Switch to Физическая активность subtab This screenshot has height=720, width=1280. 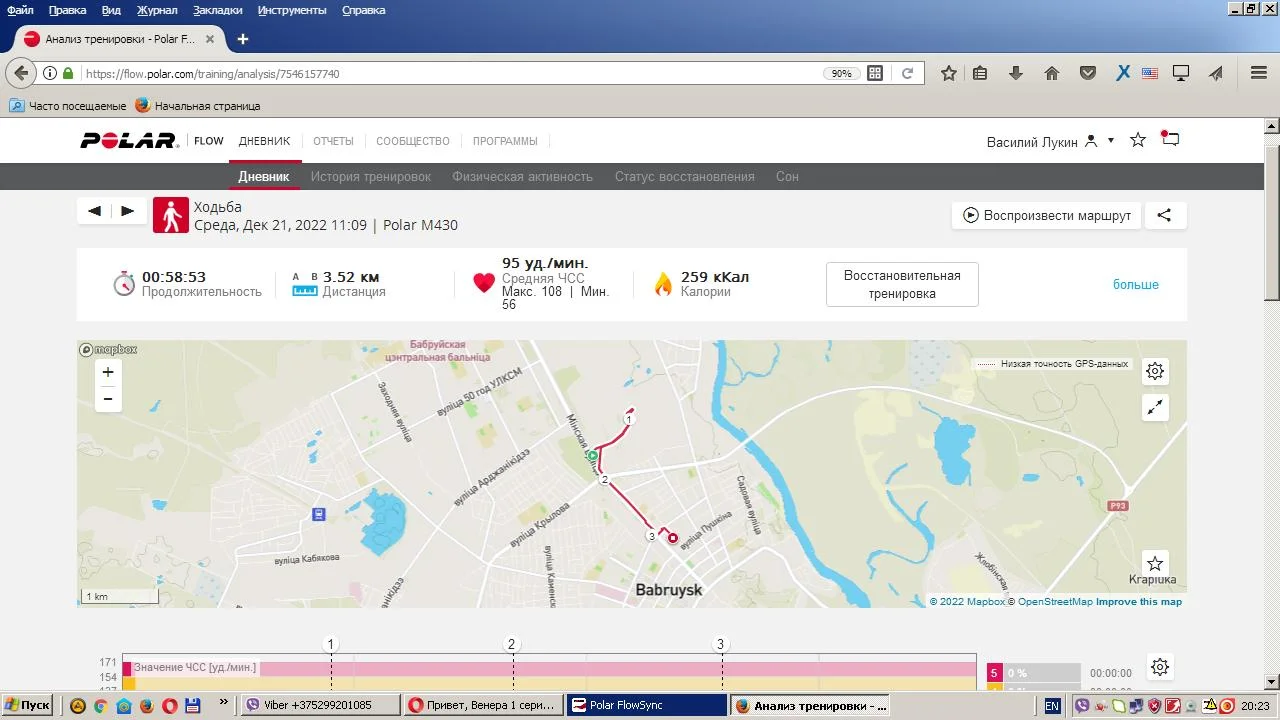[522, 177]
